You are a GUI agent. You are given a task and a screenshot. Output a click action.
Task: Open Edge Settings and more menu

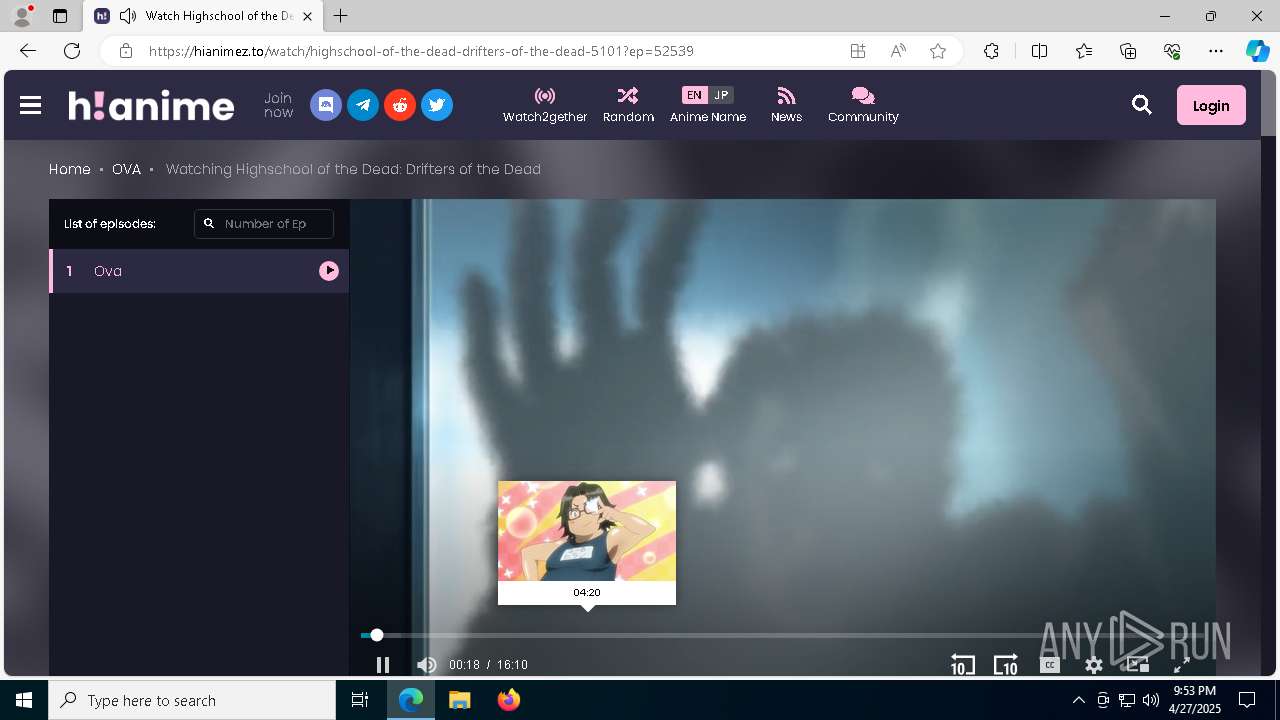pos(1216,51)
